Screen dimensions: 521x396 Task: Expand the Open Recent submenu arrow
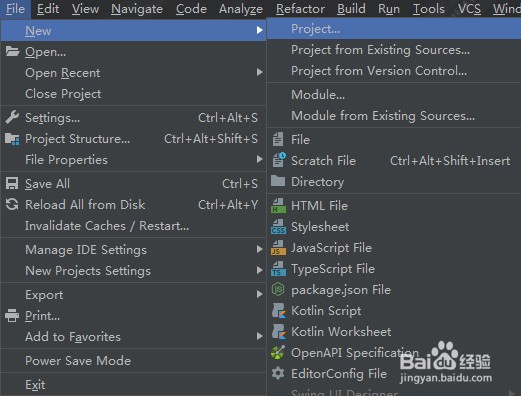pyautogui.click(x=259, y=72)
